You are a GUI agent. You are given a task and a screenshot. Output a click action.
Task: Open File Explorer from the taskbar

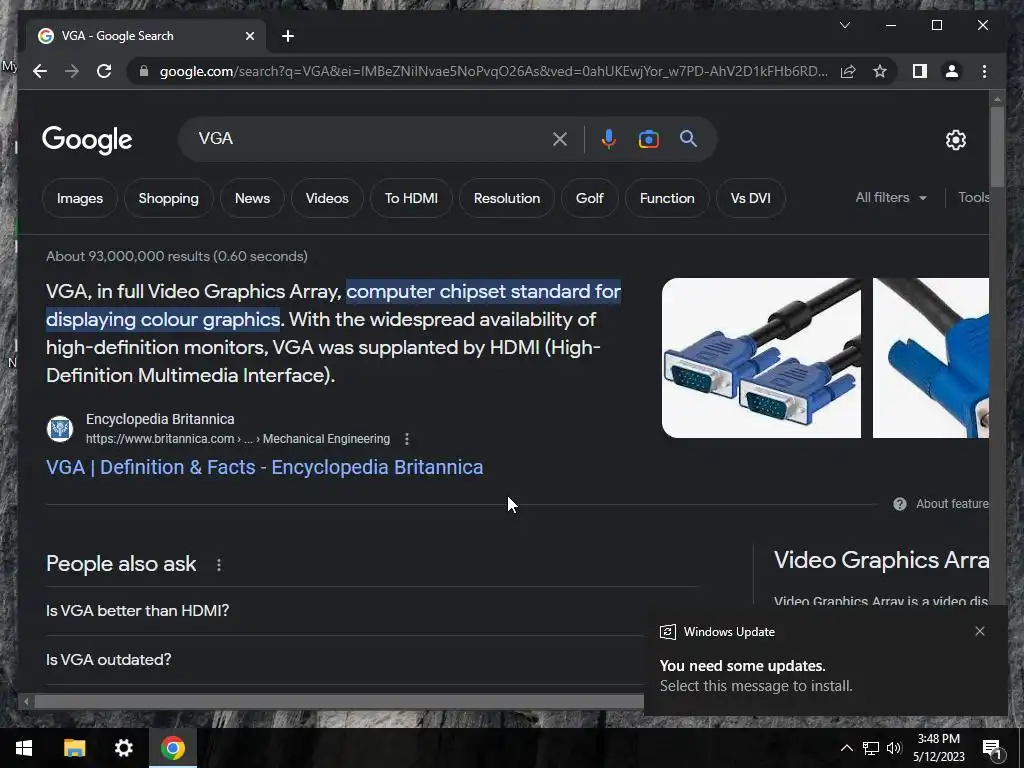tap(74, 748)
